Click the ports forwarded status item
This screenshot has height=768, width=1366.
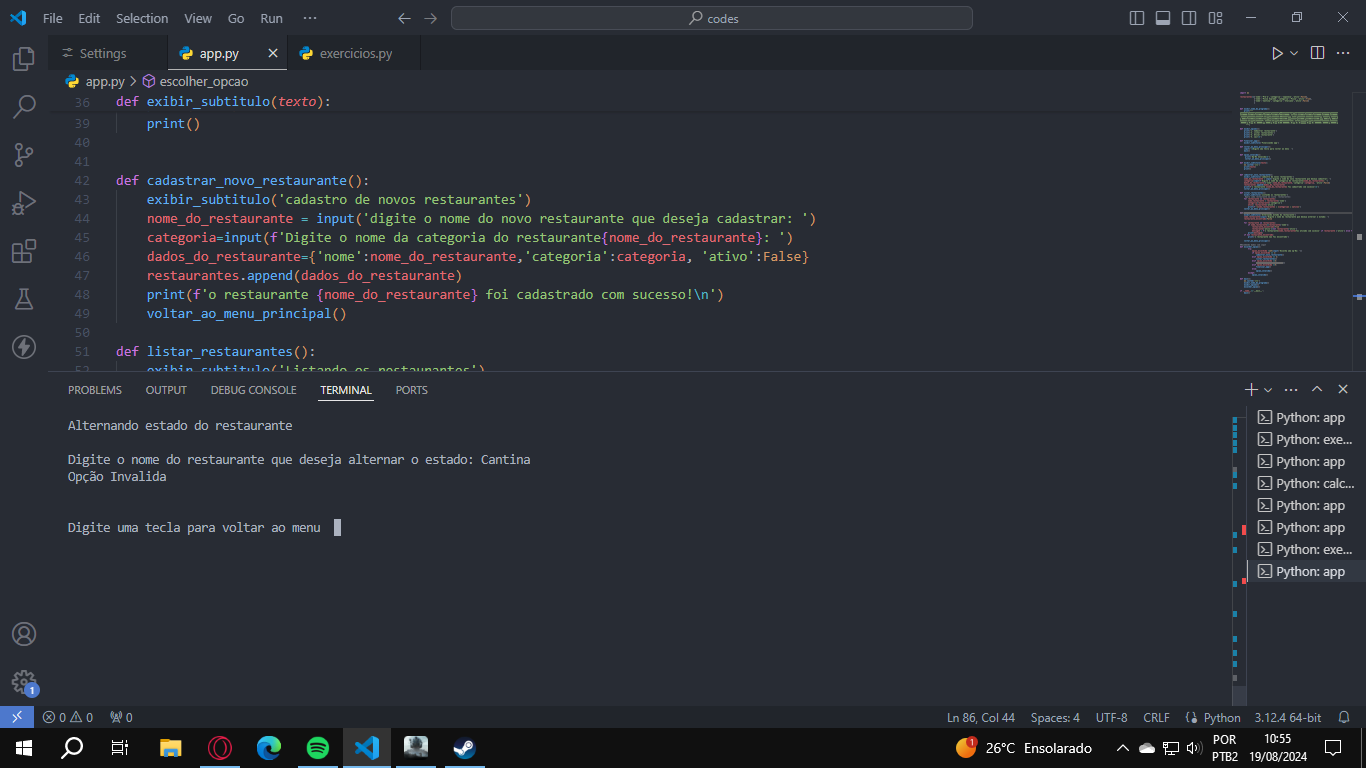(x=121, y=717)
